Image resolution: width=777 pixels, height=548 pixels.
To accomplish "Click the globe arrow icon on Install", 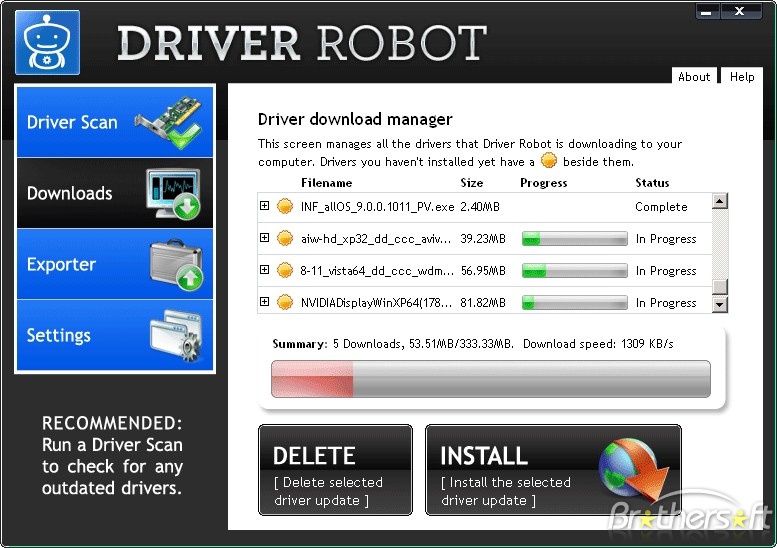I will (x=633, y=468).
